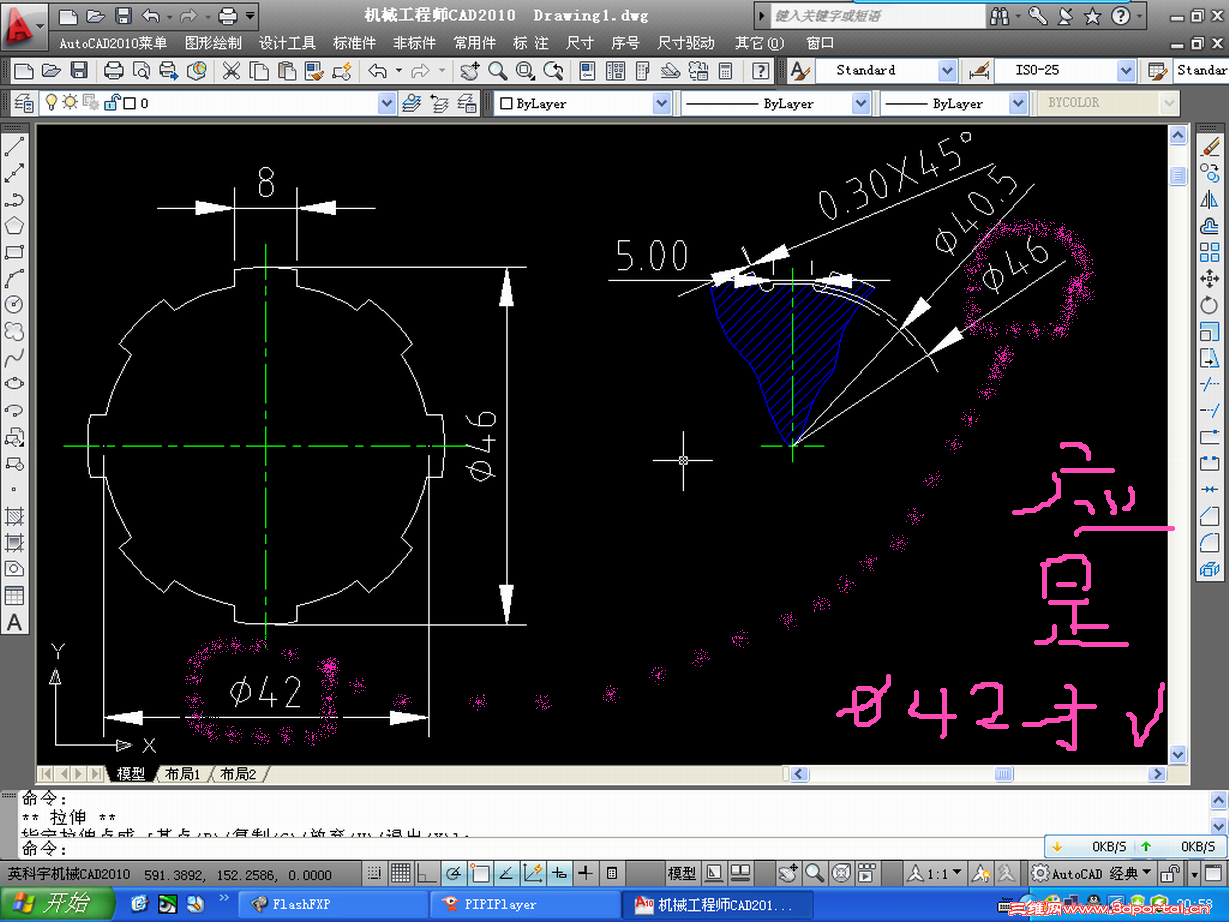Select the Polygon draw tool
1229x922 pixels.
[14, 226]
